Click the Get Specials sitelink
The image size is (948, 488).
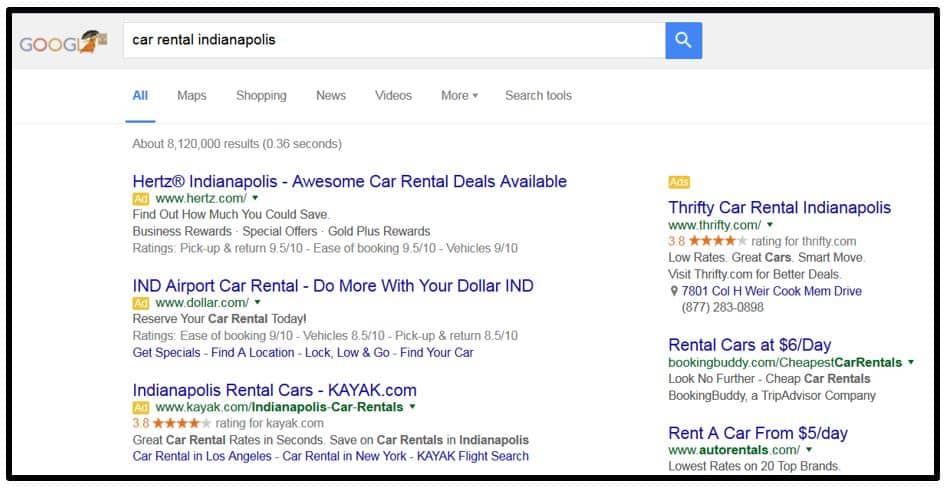click(x=166, y=353)
